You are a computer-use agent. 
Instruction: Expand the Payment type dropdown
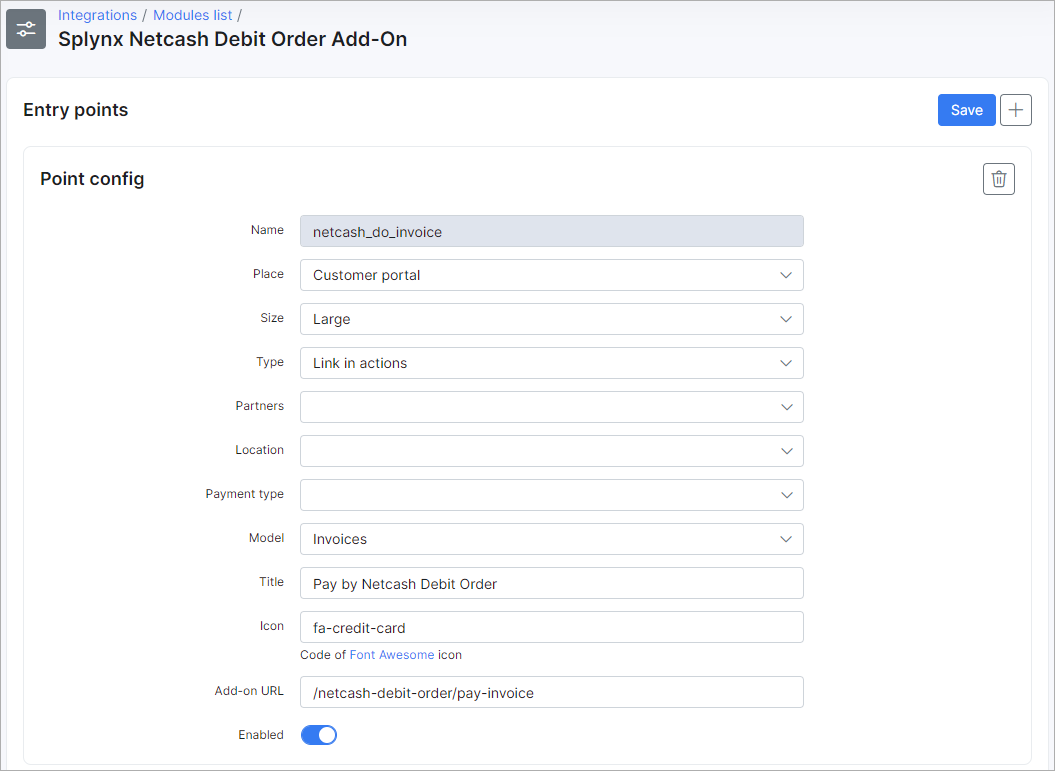551,495
